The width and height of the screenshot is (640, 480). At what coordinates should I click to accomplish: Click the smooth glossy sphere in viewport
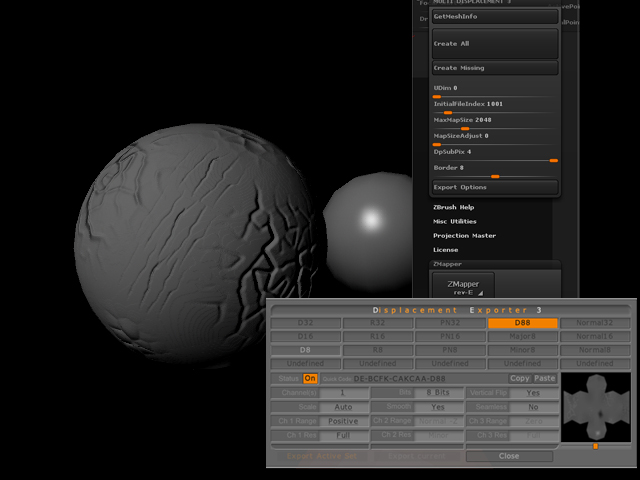(x=369, y=233)
